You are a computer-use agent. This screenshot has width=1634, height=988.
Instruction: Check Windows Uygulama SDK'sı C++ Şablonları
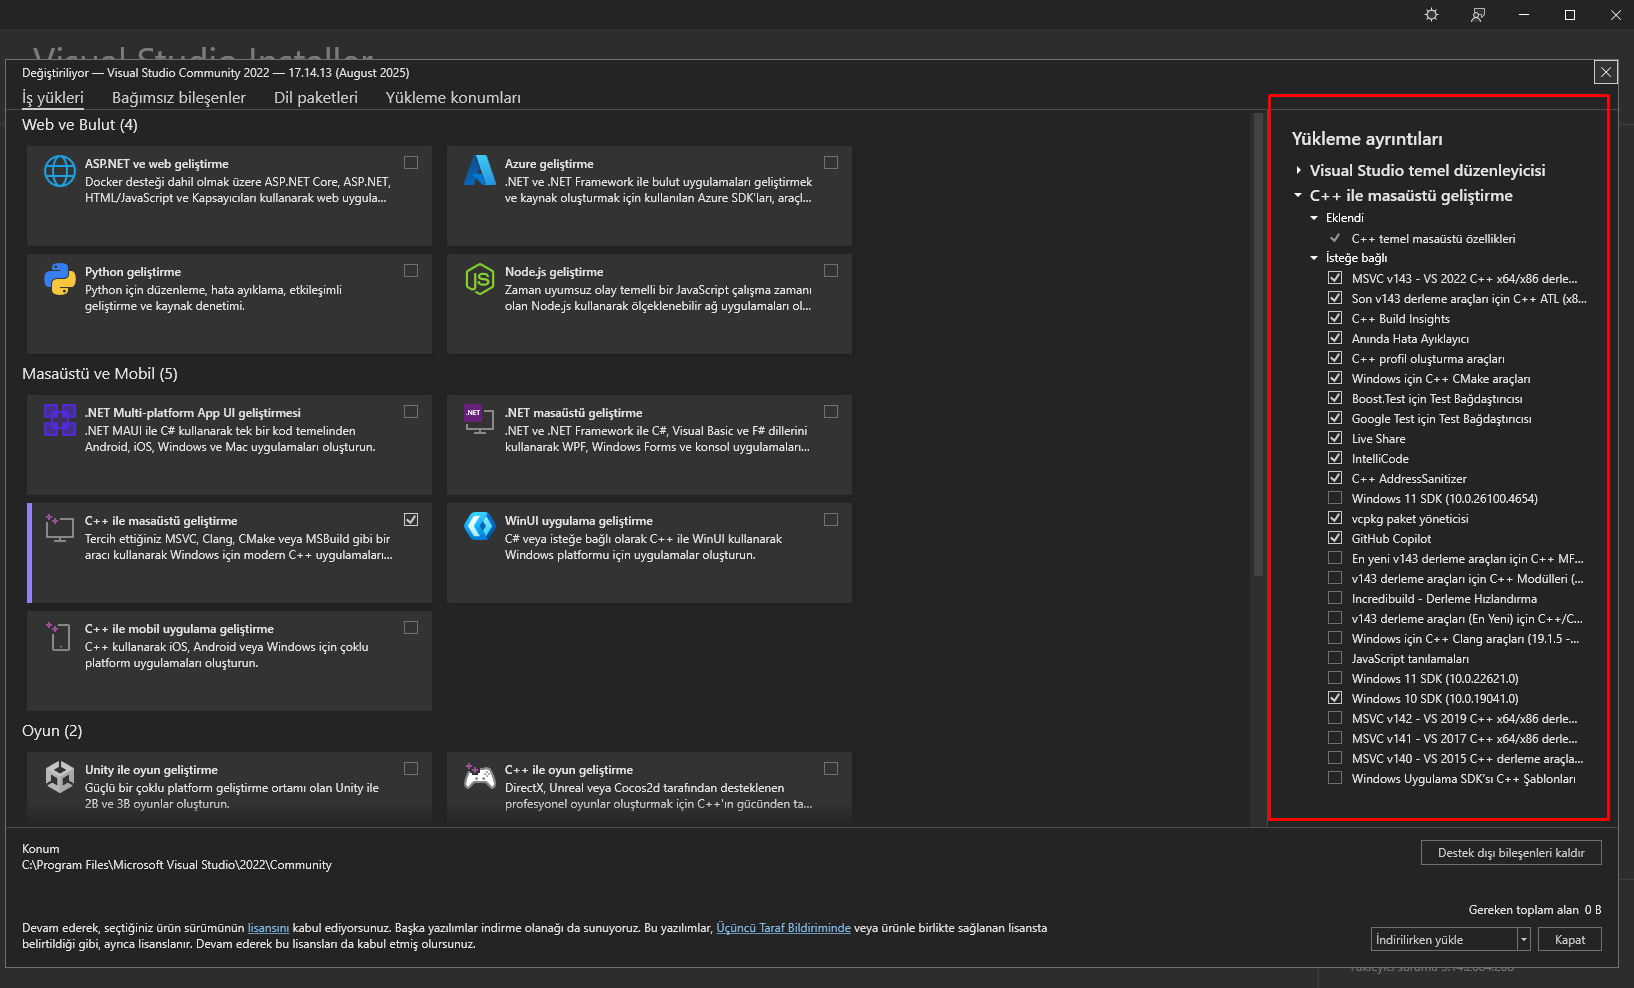(x=1335, y=778)
